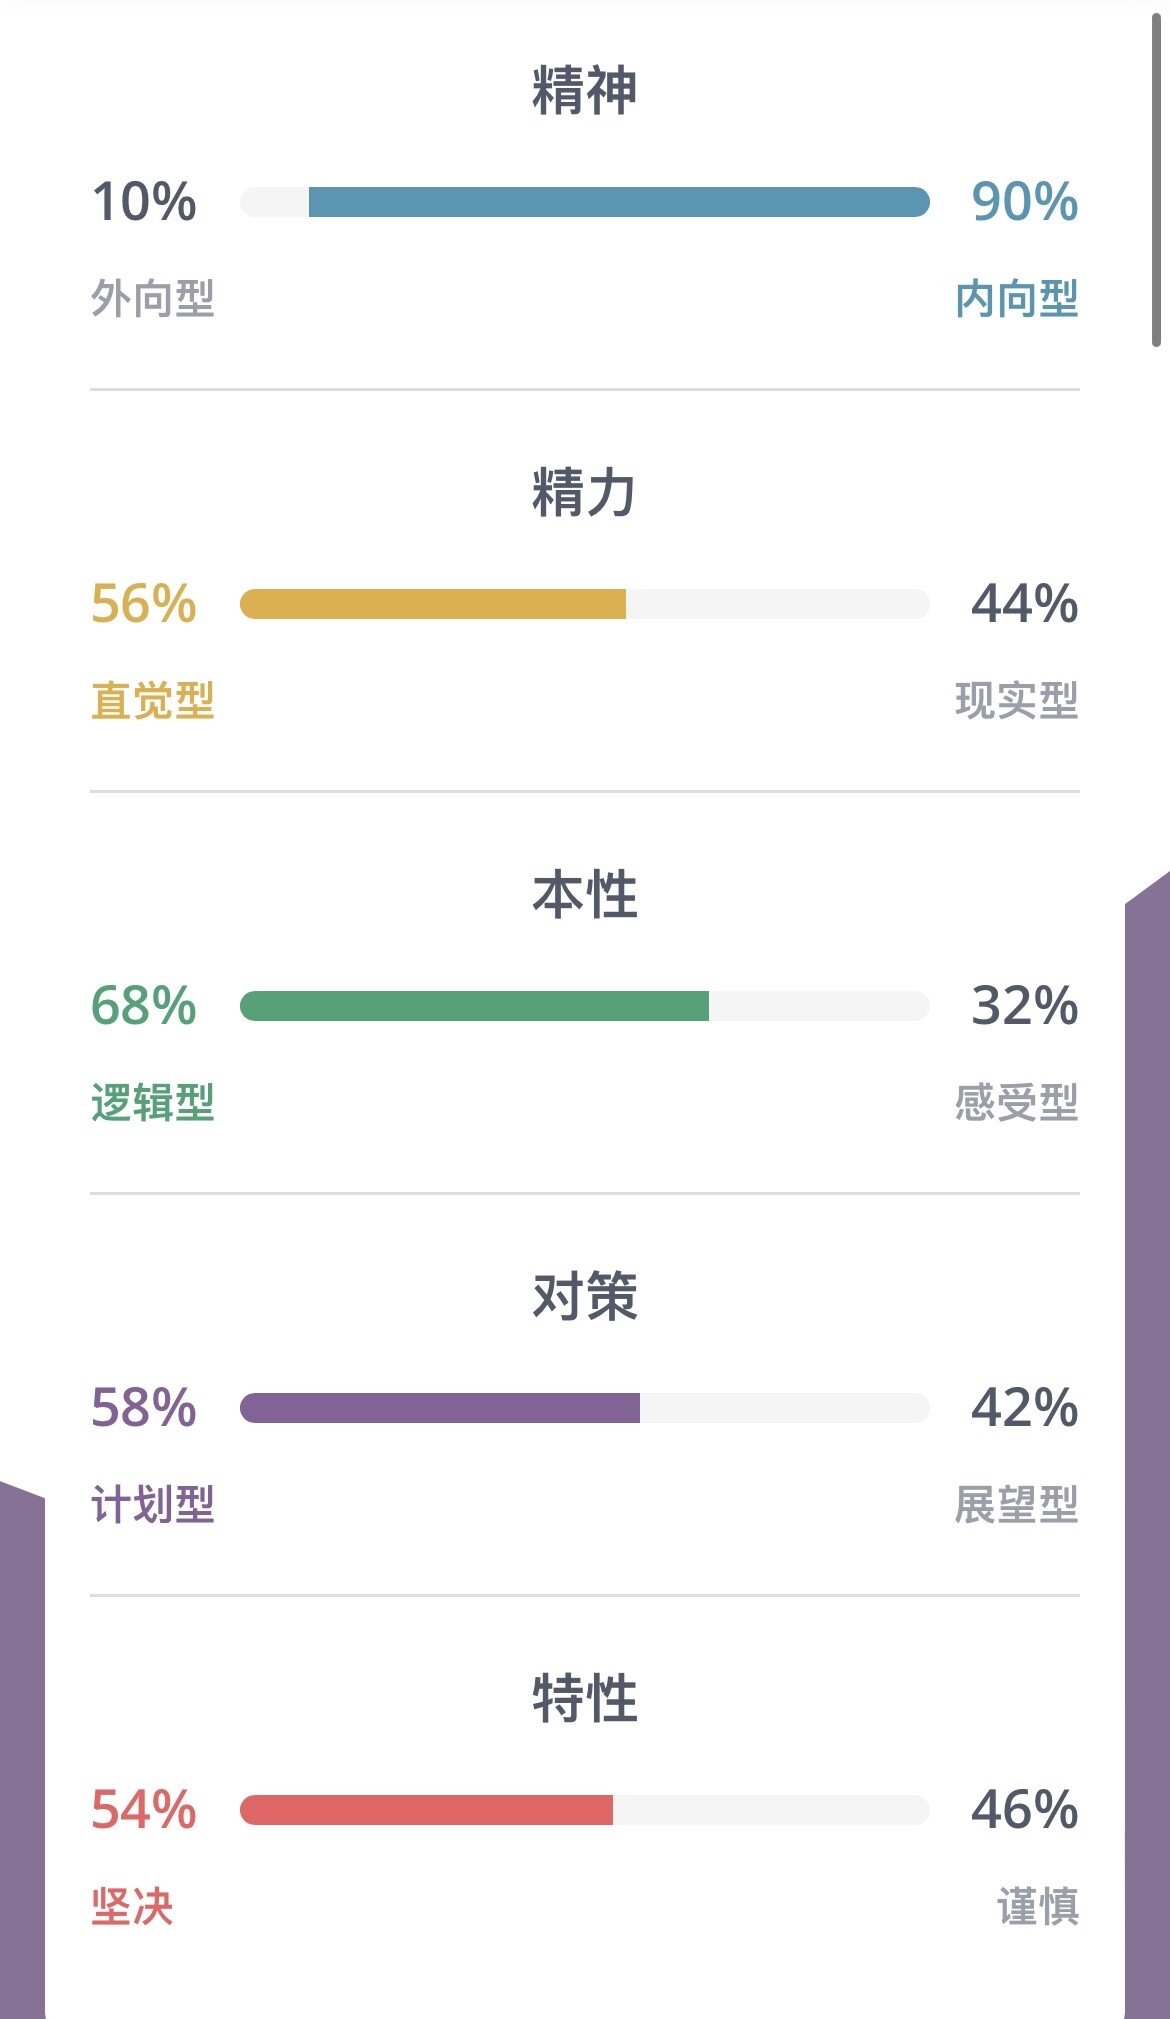Choose the 感受型 label
Viewport: 1170px width, 2019px height.
[1017, 1103]
